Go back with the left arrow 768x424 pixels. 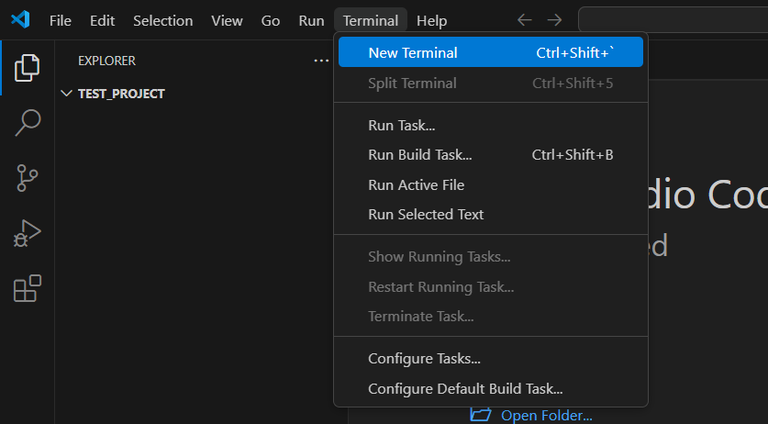click(524, 20)
